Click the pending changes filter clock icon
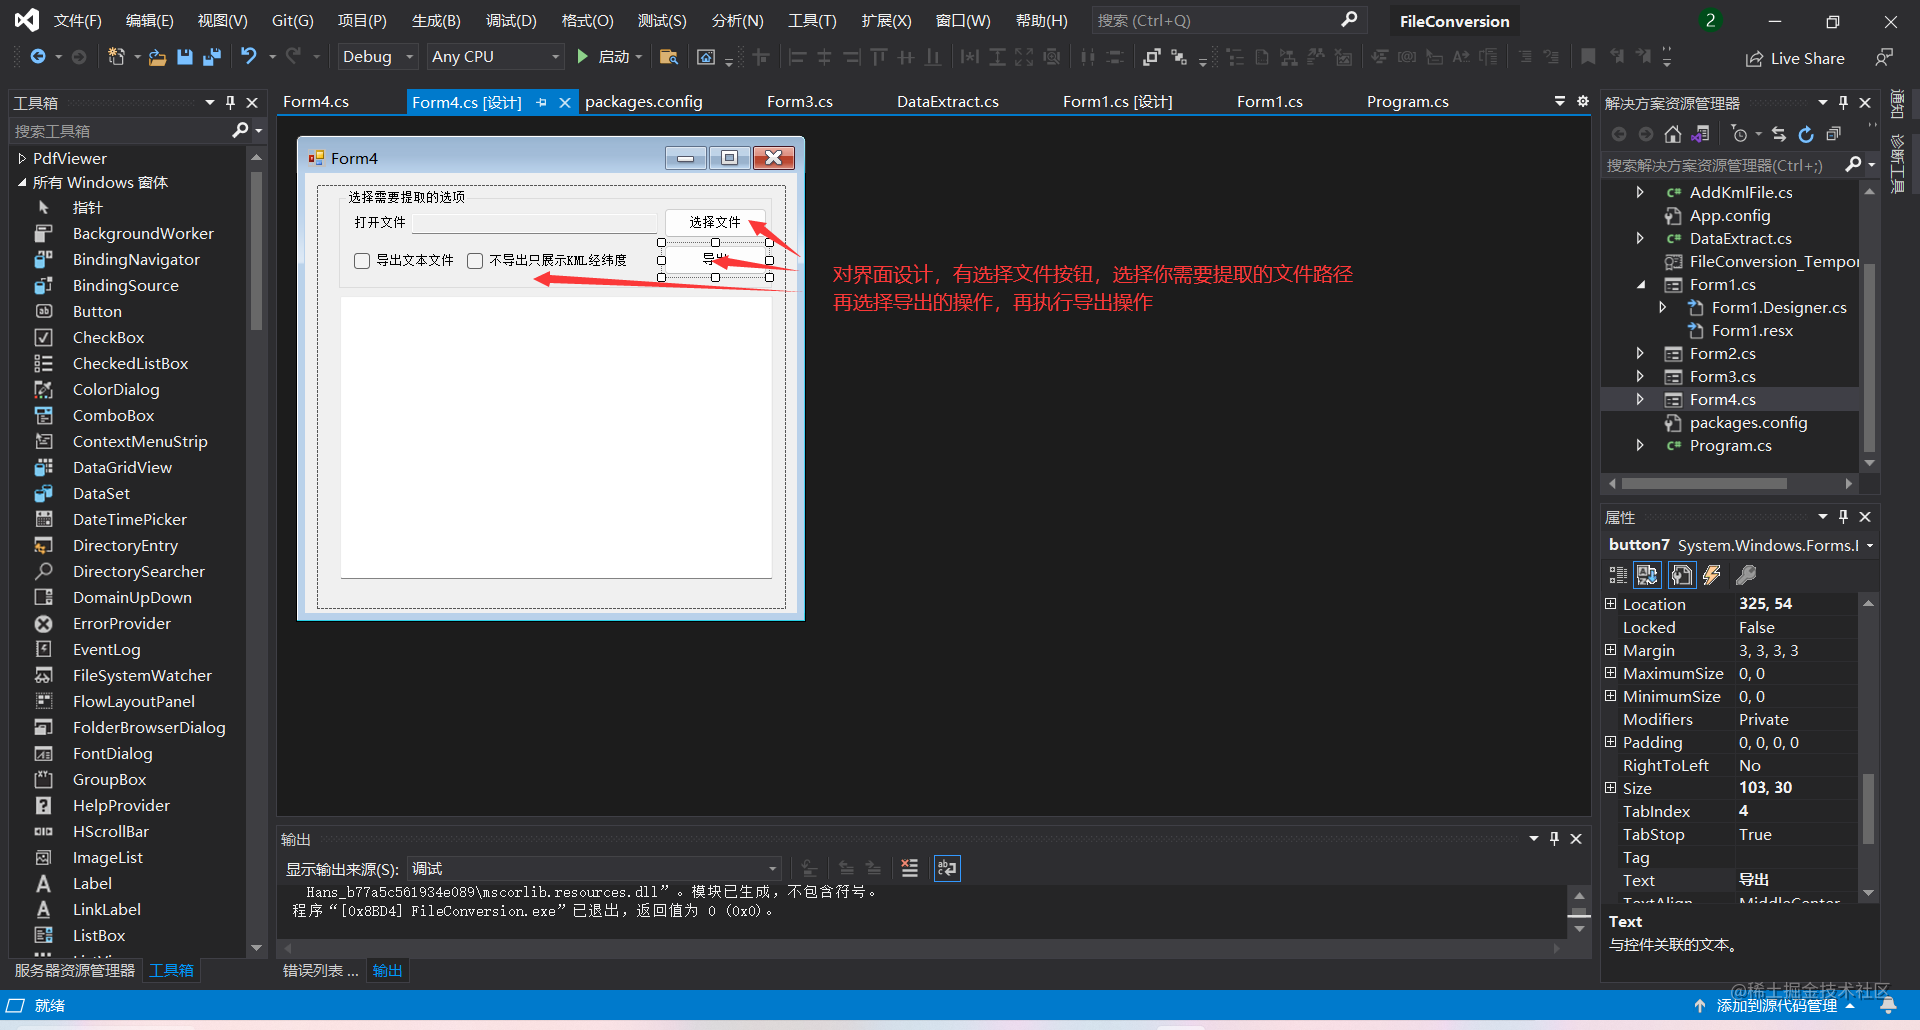This screenshot has width=1920, height=1030. pyautogui.click(x=1739, y=134)
